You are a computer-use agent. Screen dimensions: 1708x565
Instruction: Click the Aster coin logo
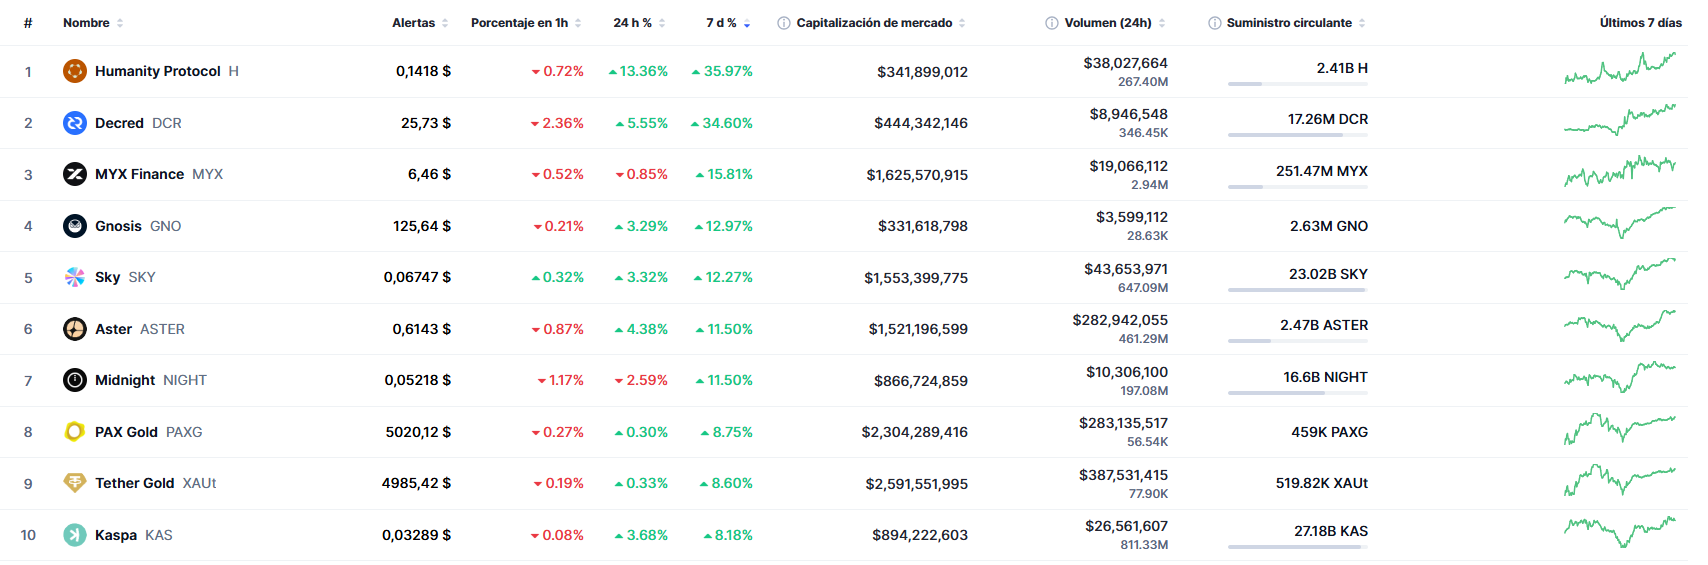pyautogui.click(x=75, y=329)
